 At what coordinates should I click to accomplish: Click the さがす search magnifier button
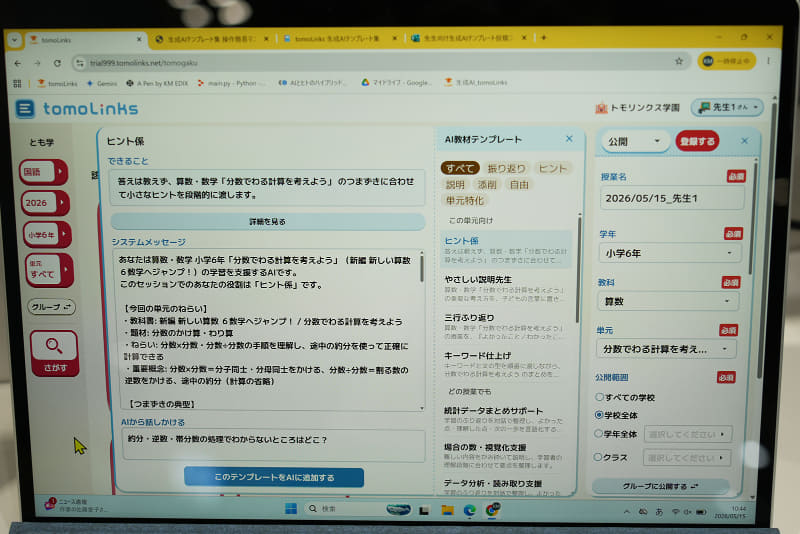click(55, 353)
